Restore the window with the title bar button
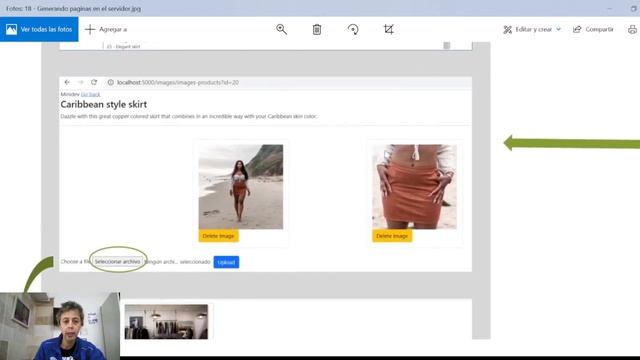 coord(633,8)
